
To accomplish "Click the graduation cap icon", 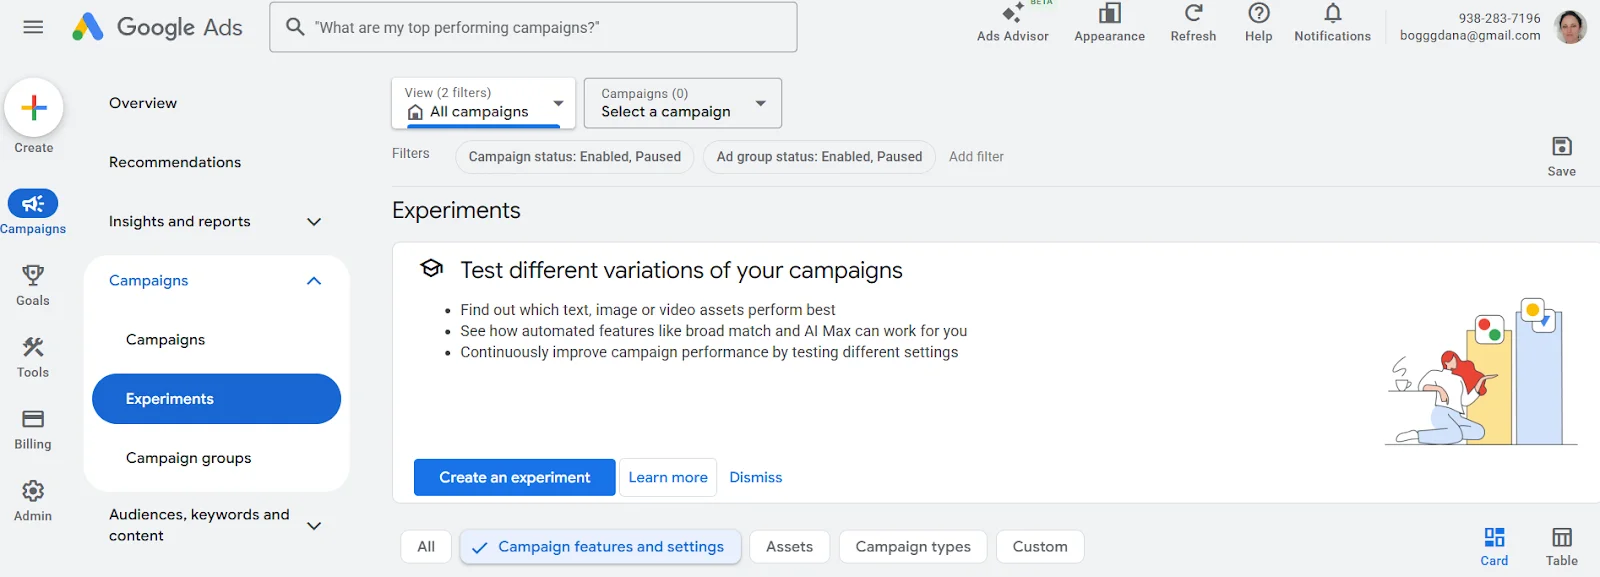I will click(x=431, y=268).
